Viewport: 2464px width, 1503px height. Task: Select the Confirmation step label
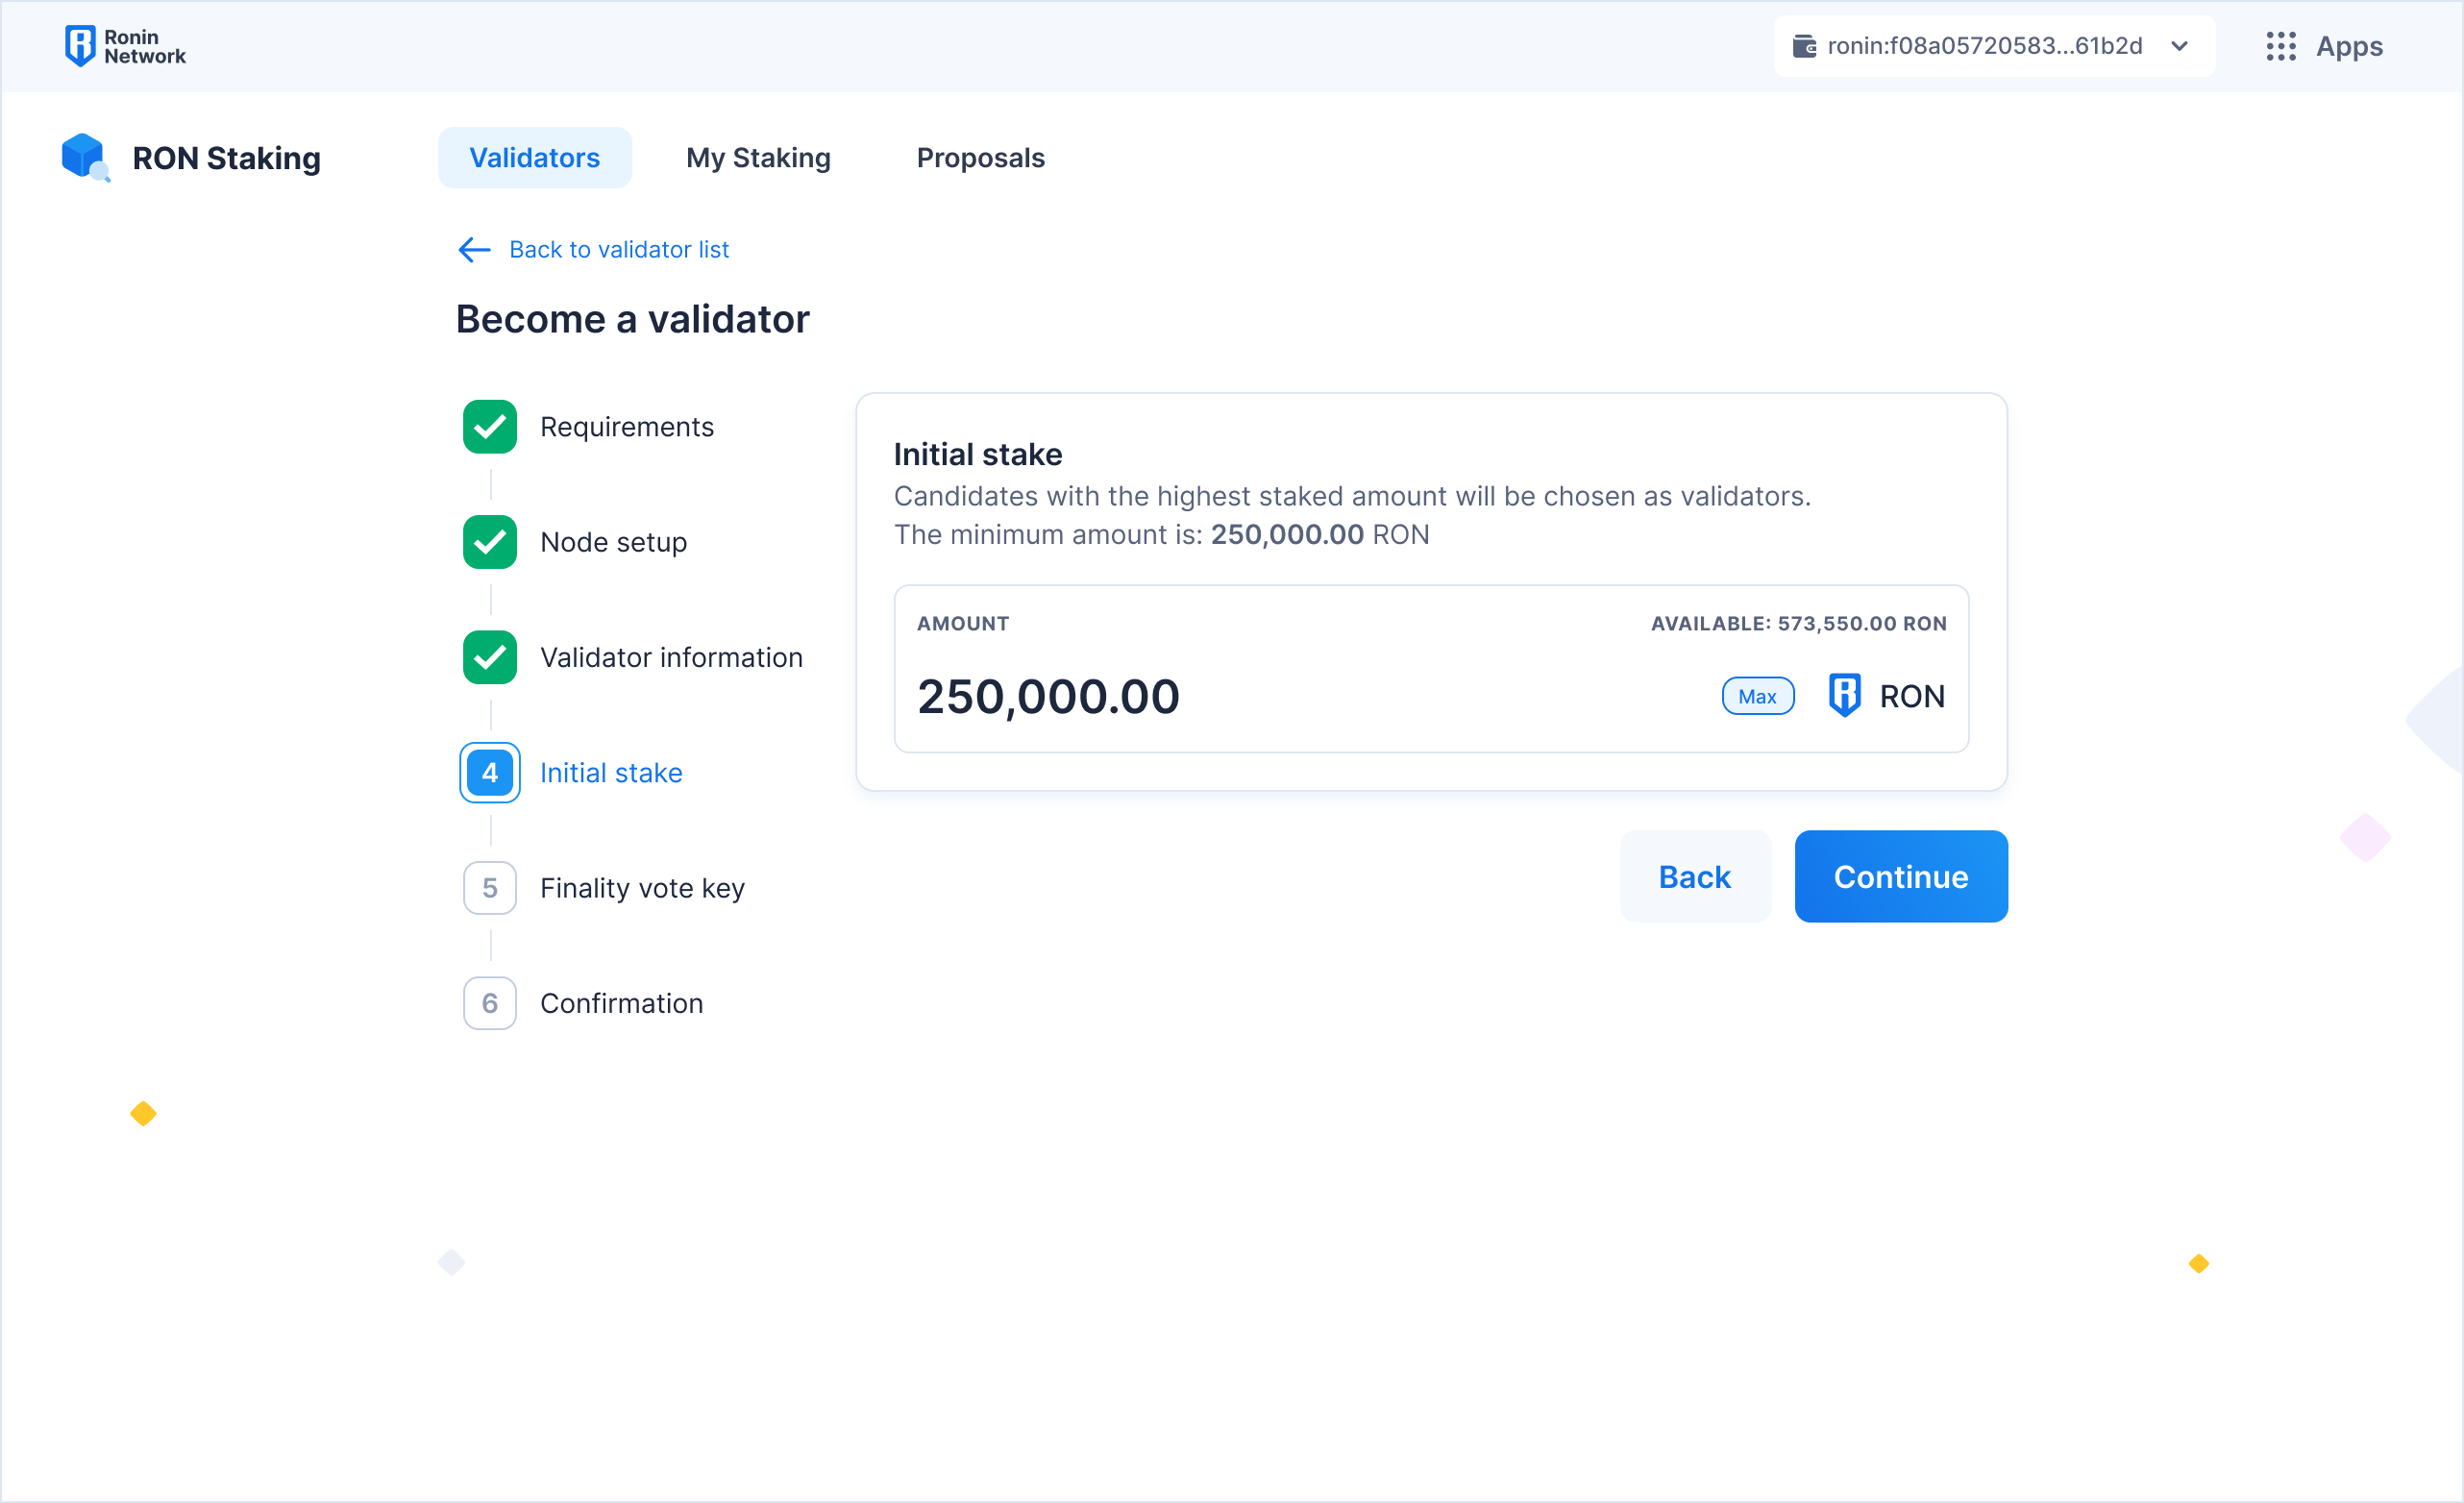click(x=622, y=1003)
